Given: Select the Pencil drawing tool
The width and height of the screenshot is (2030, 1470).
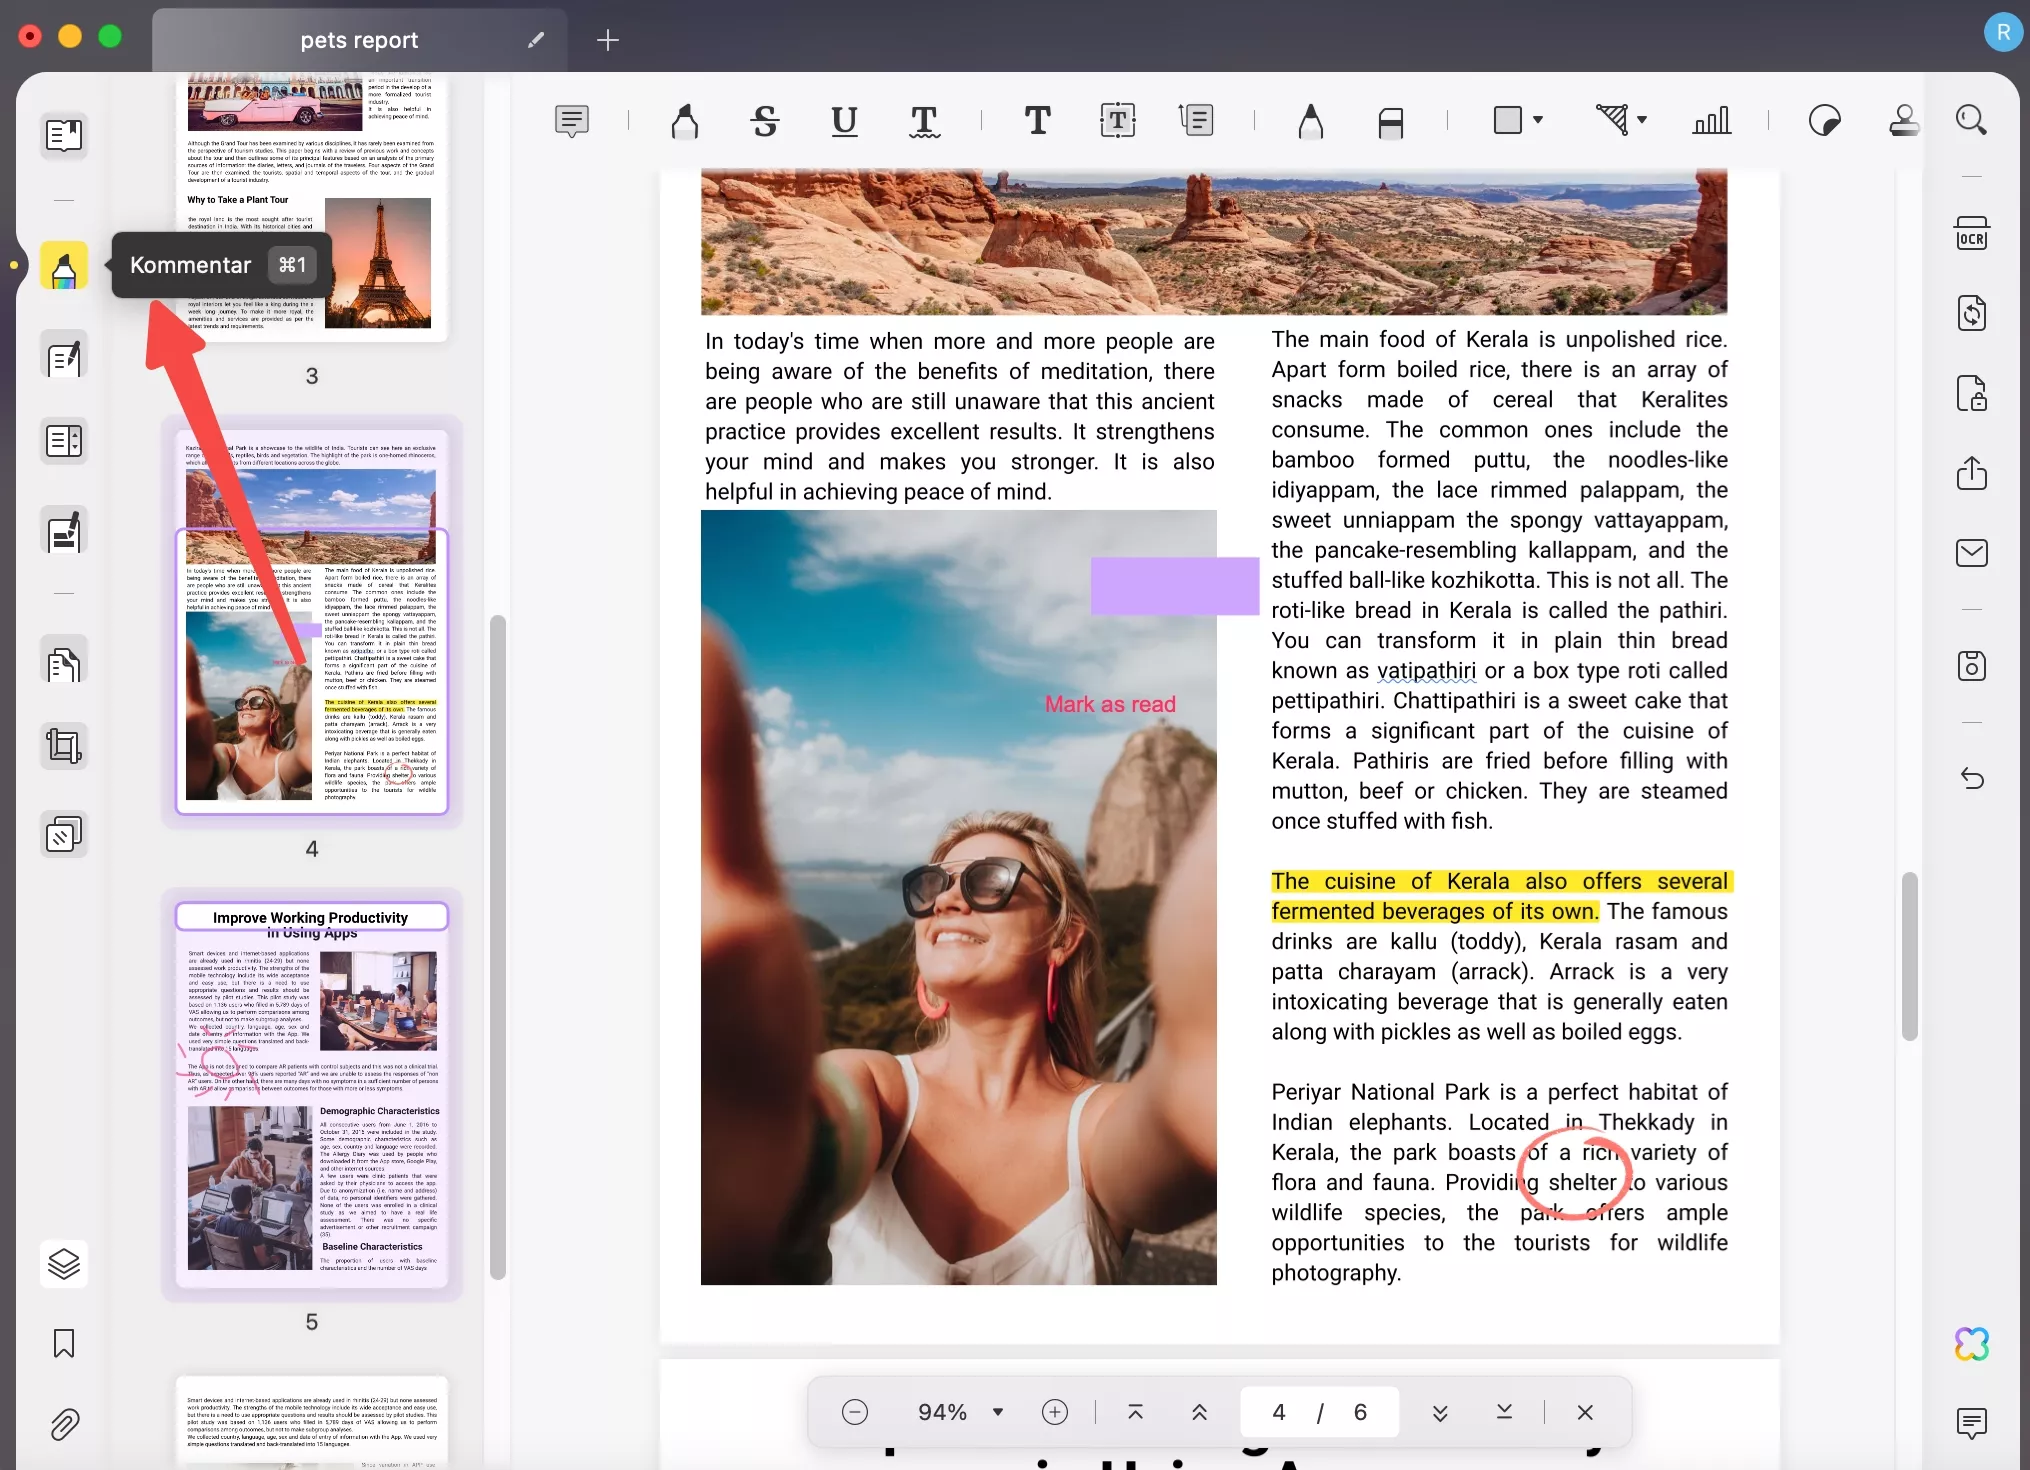Looking at the screenshot, I should [x=1311, y=121].
